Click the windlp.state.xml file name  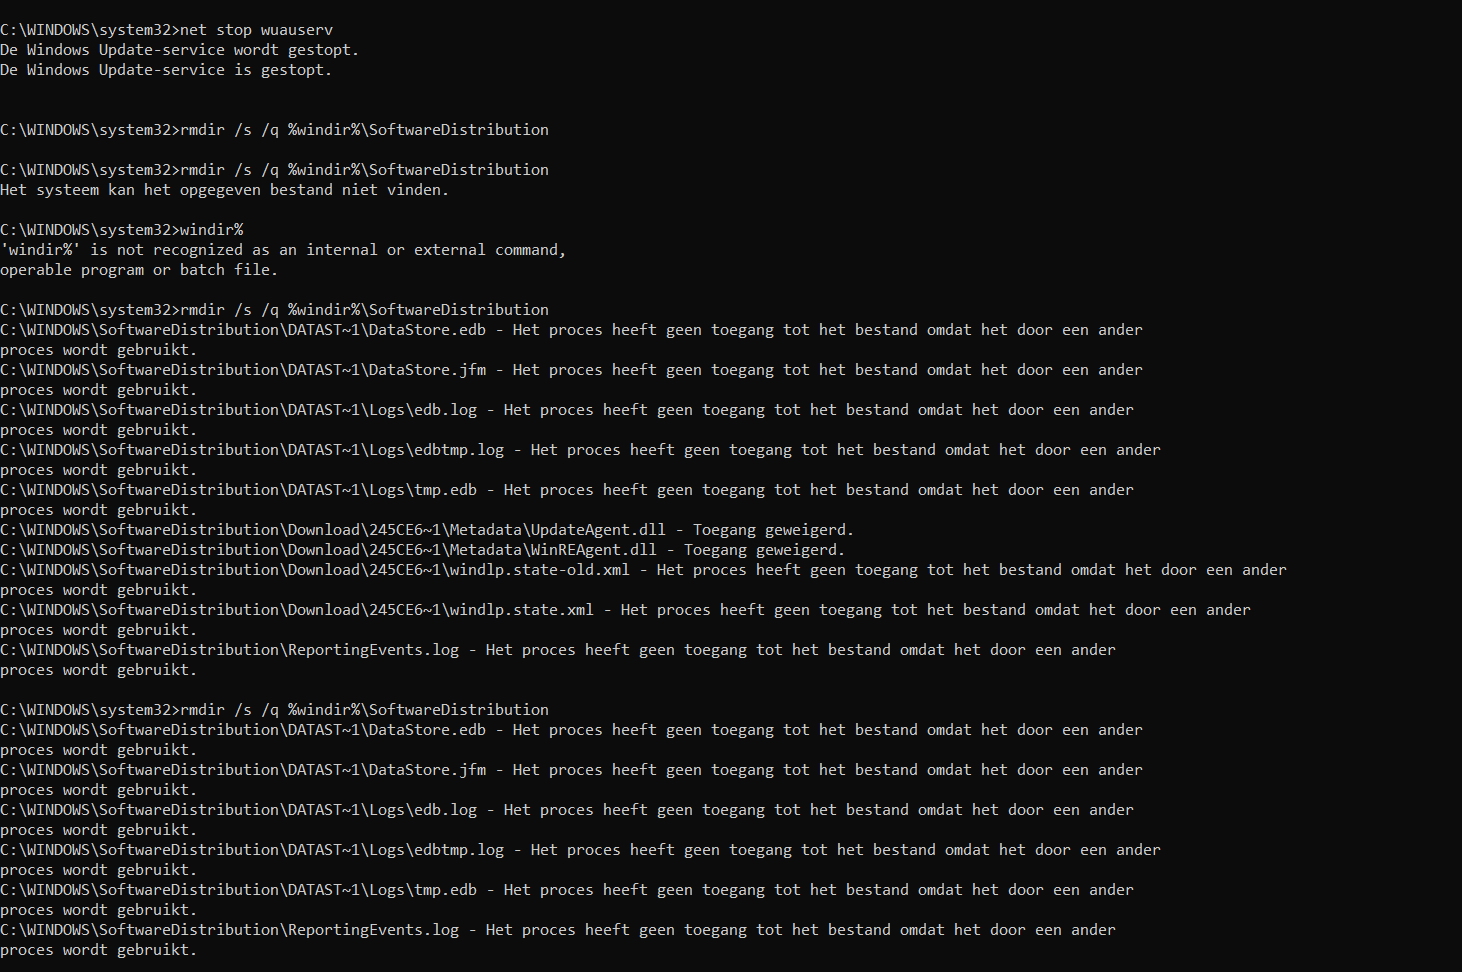point(521,610)
